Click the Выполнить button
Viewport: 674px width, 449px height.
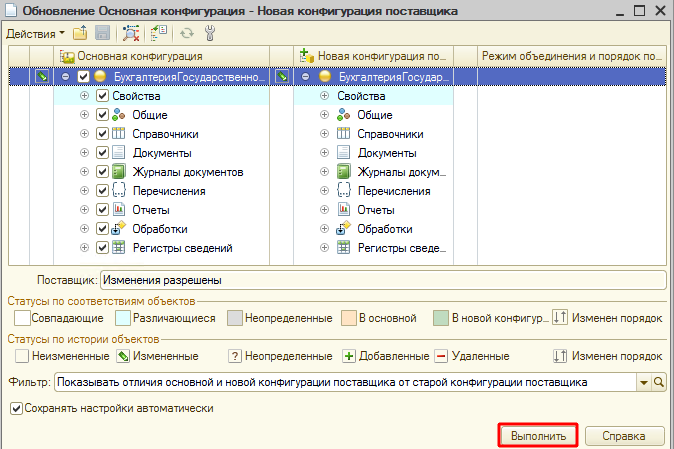click(538, 436)
